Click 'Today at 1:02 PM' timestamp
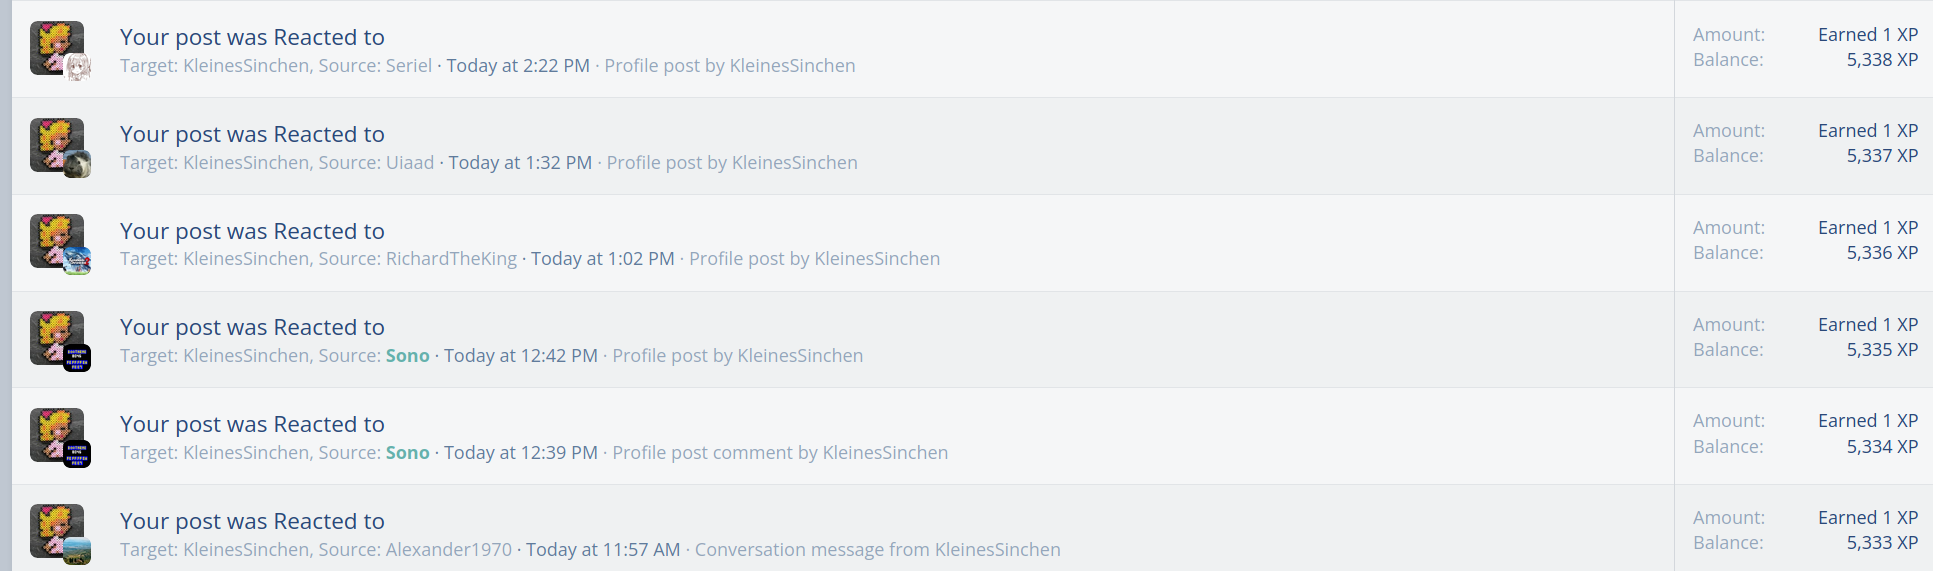The width and height of the screenshot is (1933, 571). (x=603, y=259)
